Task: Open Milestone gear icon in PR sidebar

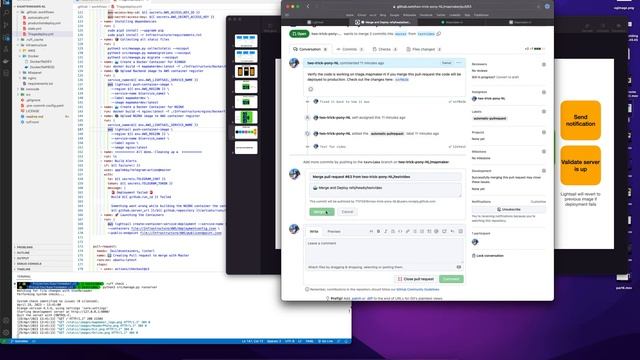Action: point(544,151)
